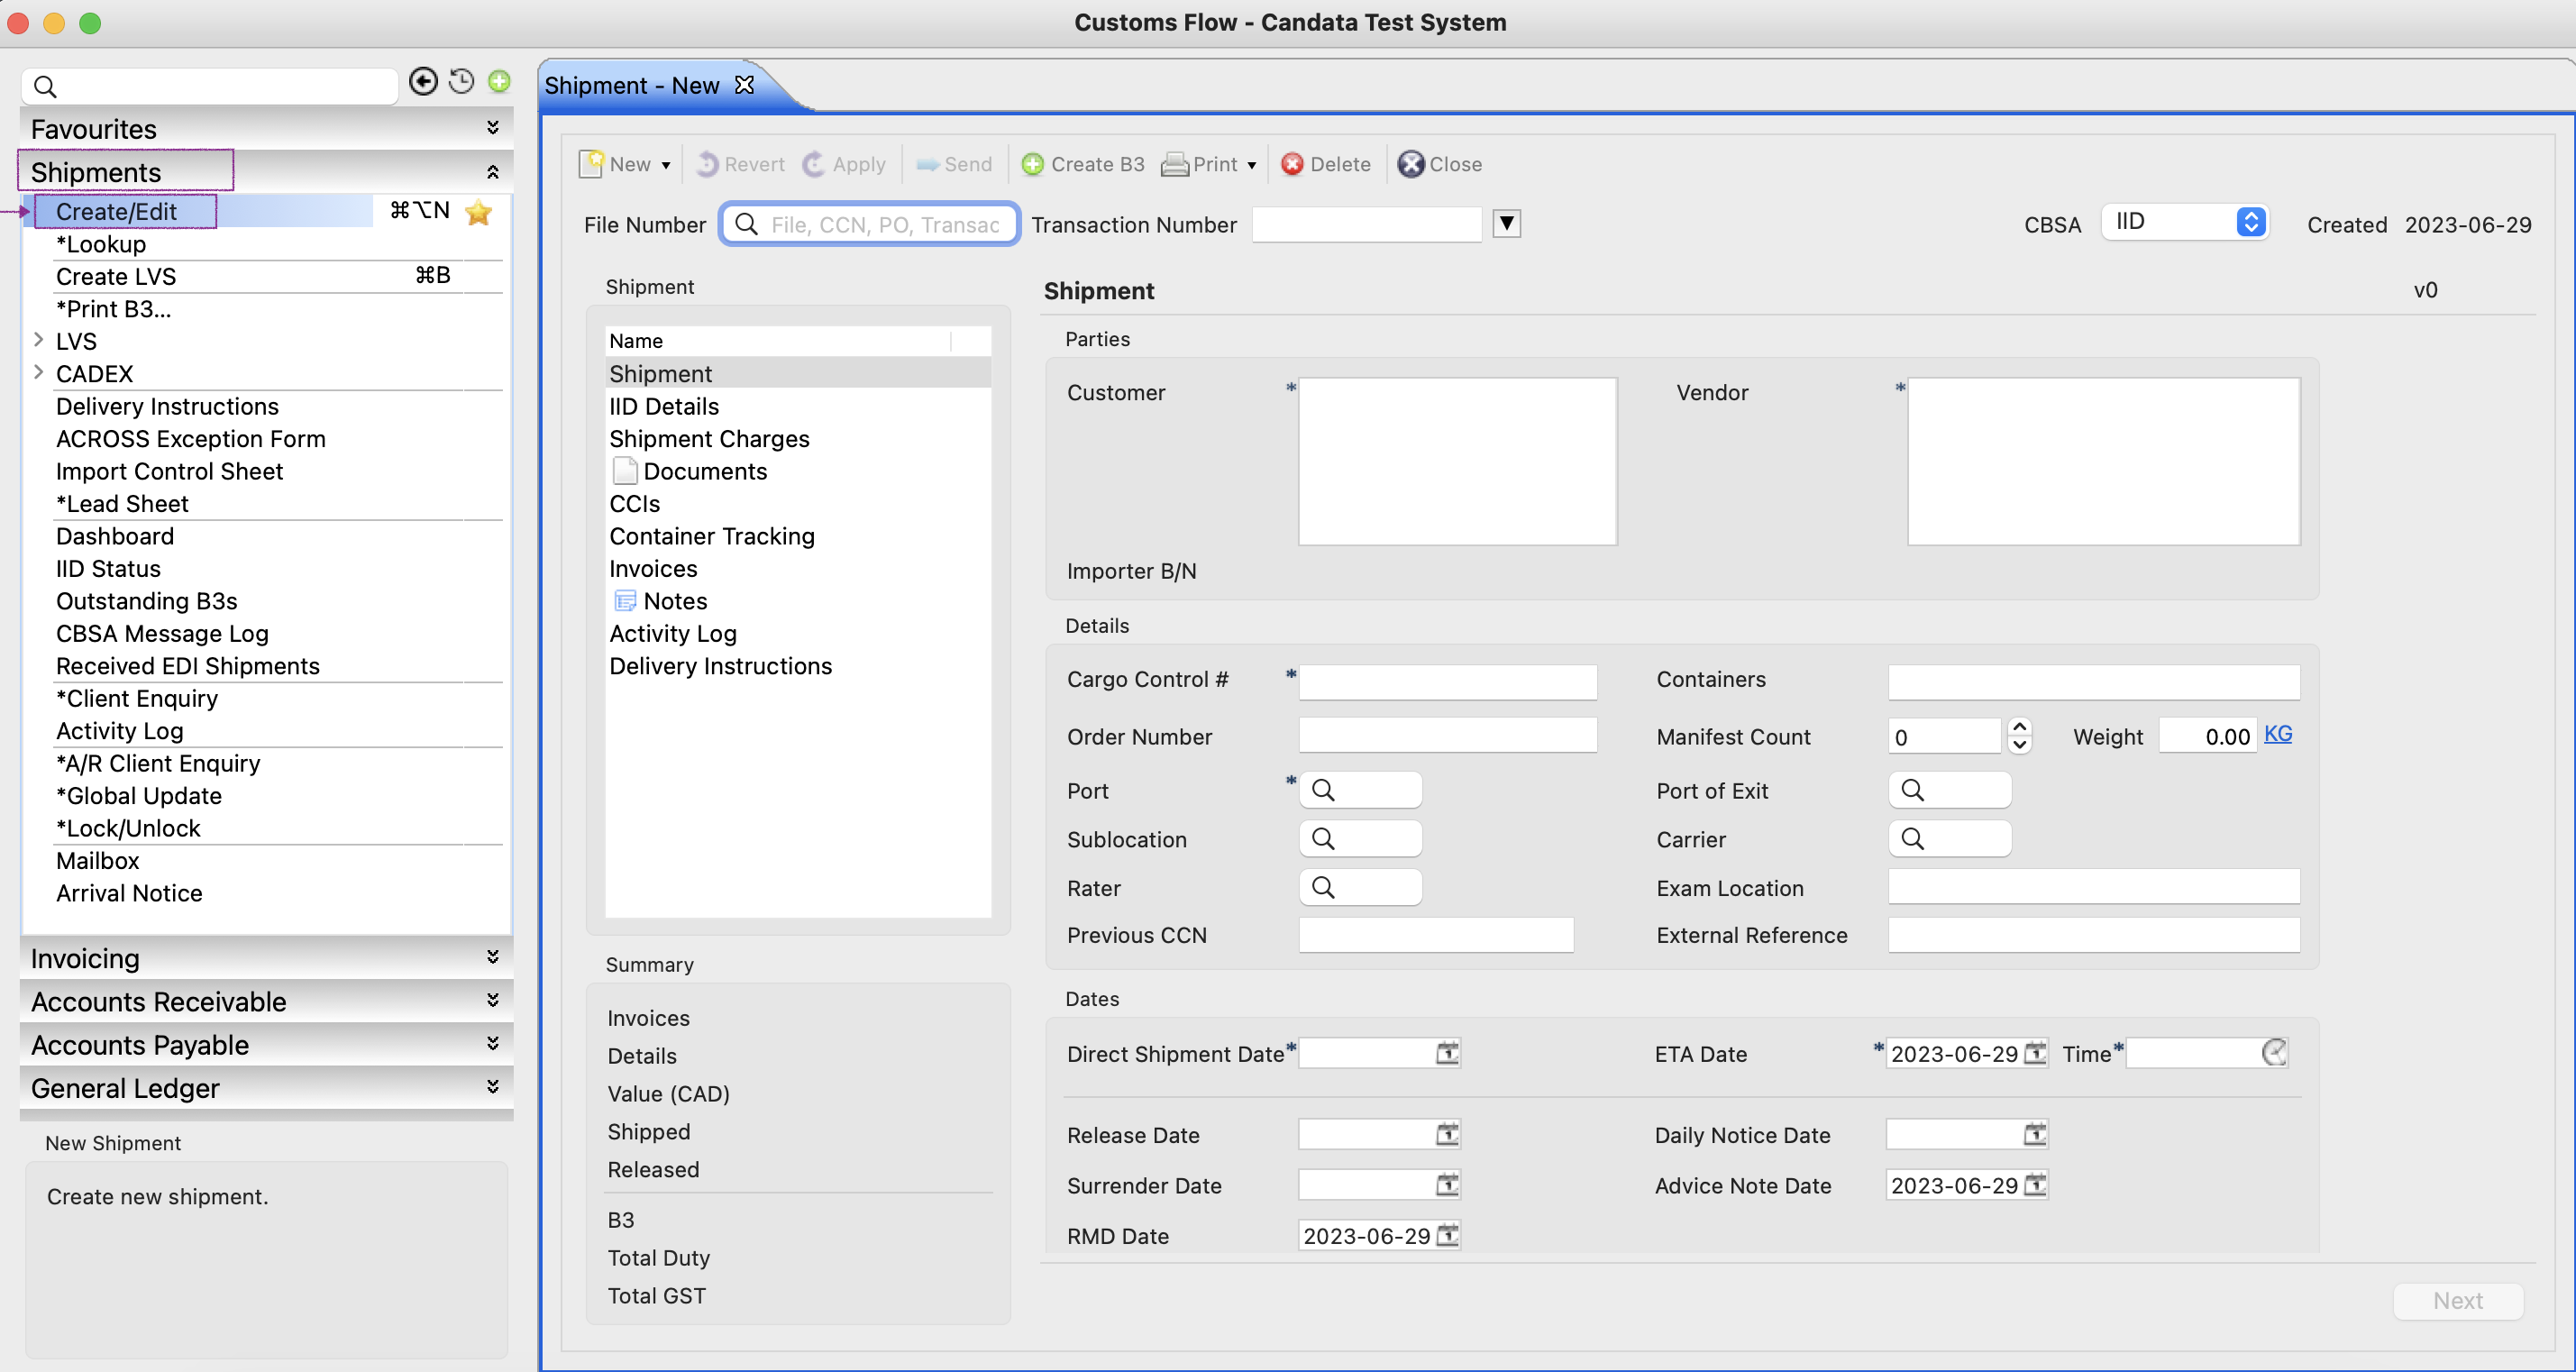The width and height of the screenshot is (2576, 1372).
Task: Open *Lookup in the sidebar
Action: click(101, 244)
